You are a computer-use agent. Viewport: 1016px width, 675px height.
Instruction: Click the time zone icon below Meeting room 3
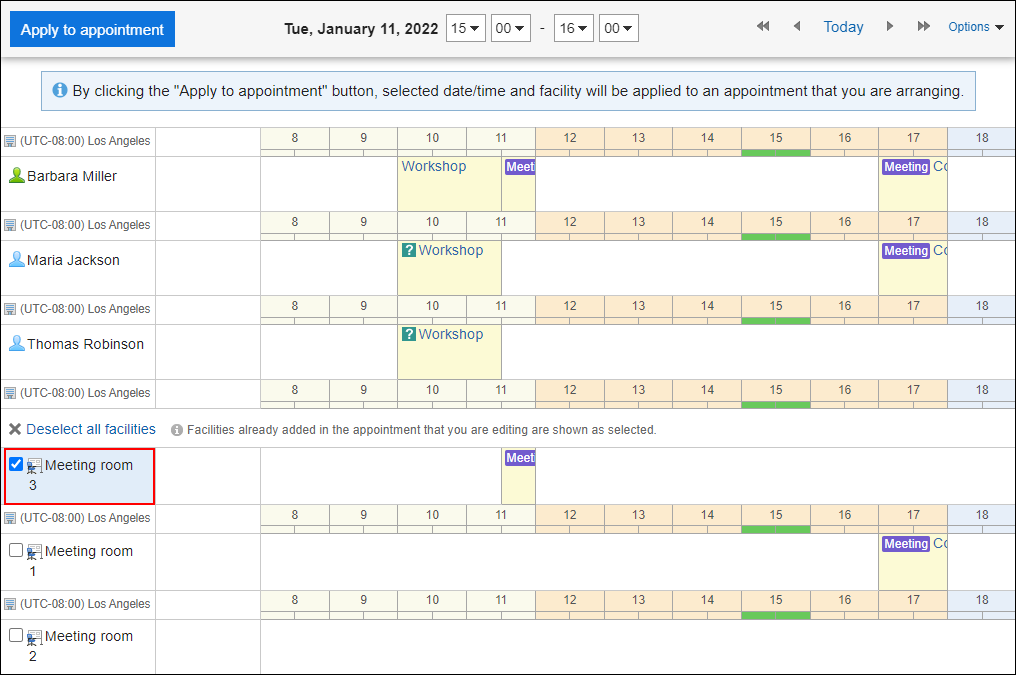[x=10, y=518]
